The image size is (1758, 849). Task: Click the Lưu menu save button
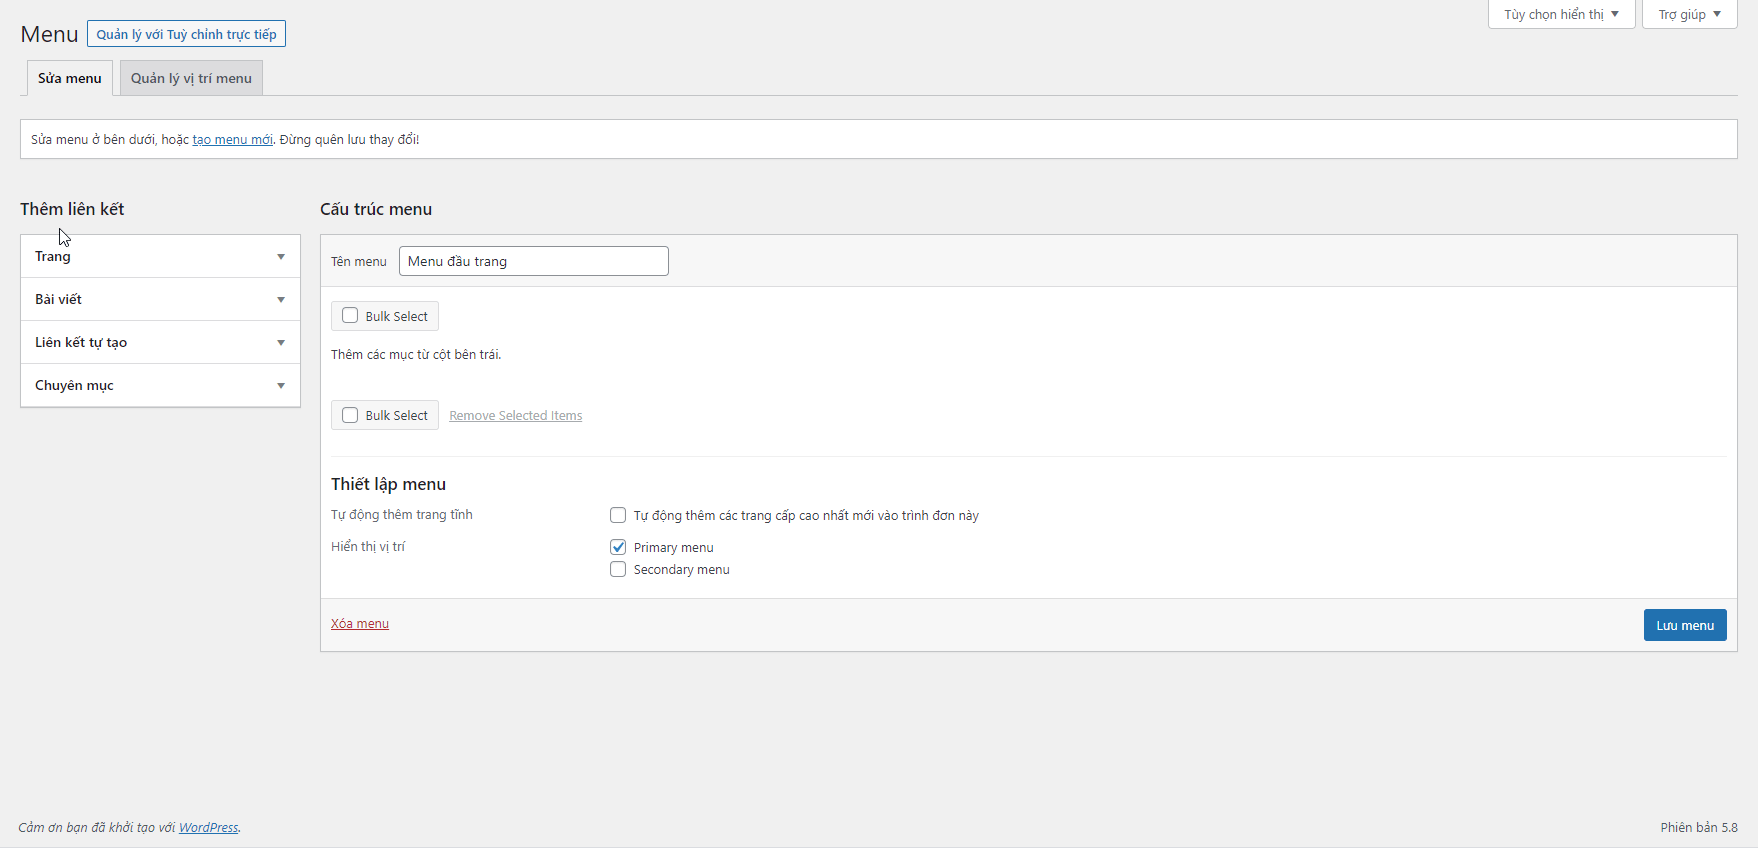click(1684, 625)
